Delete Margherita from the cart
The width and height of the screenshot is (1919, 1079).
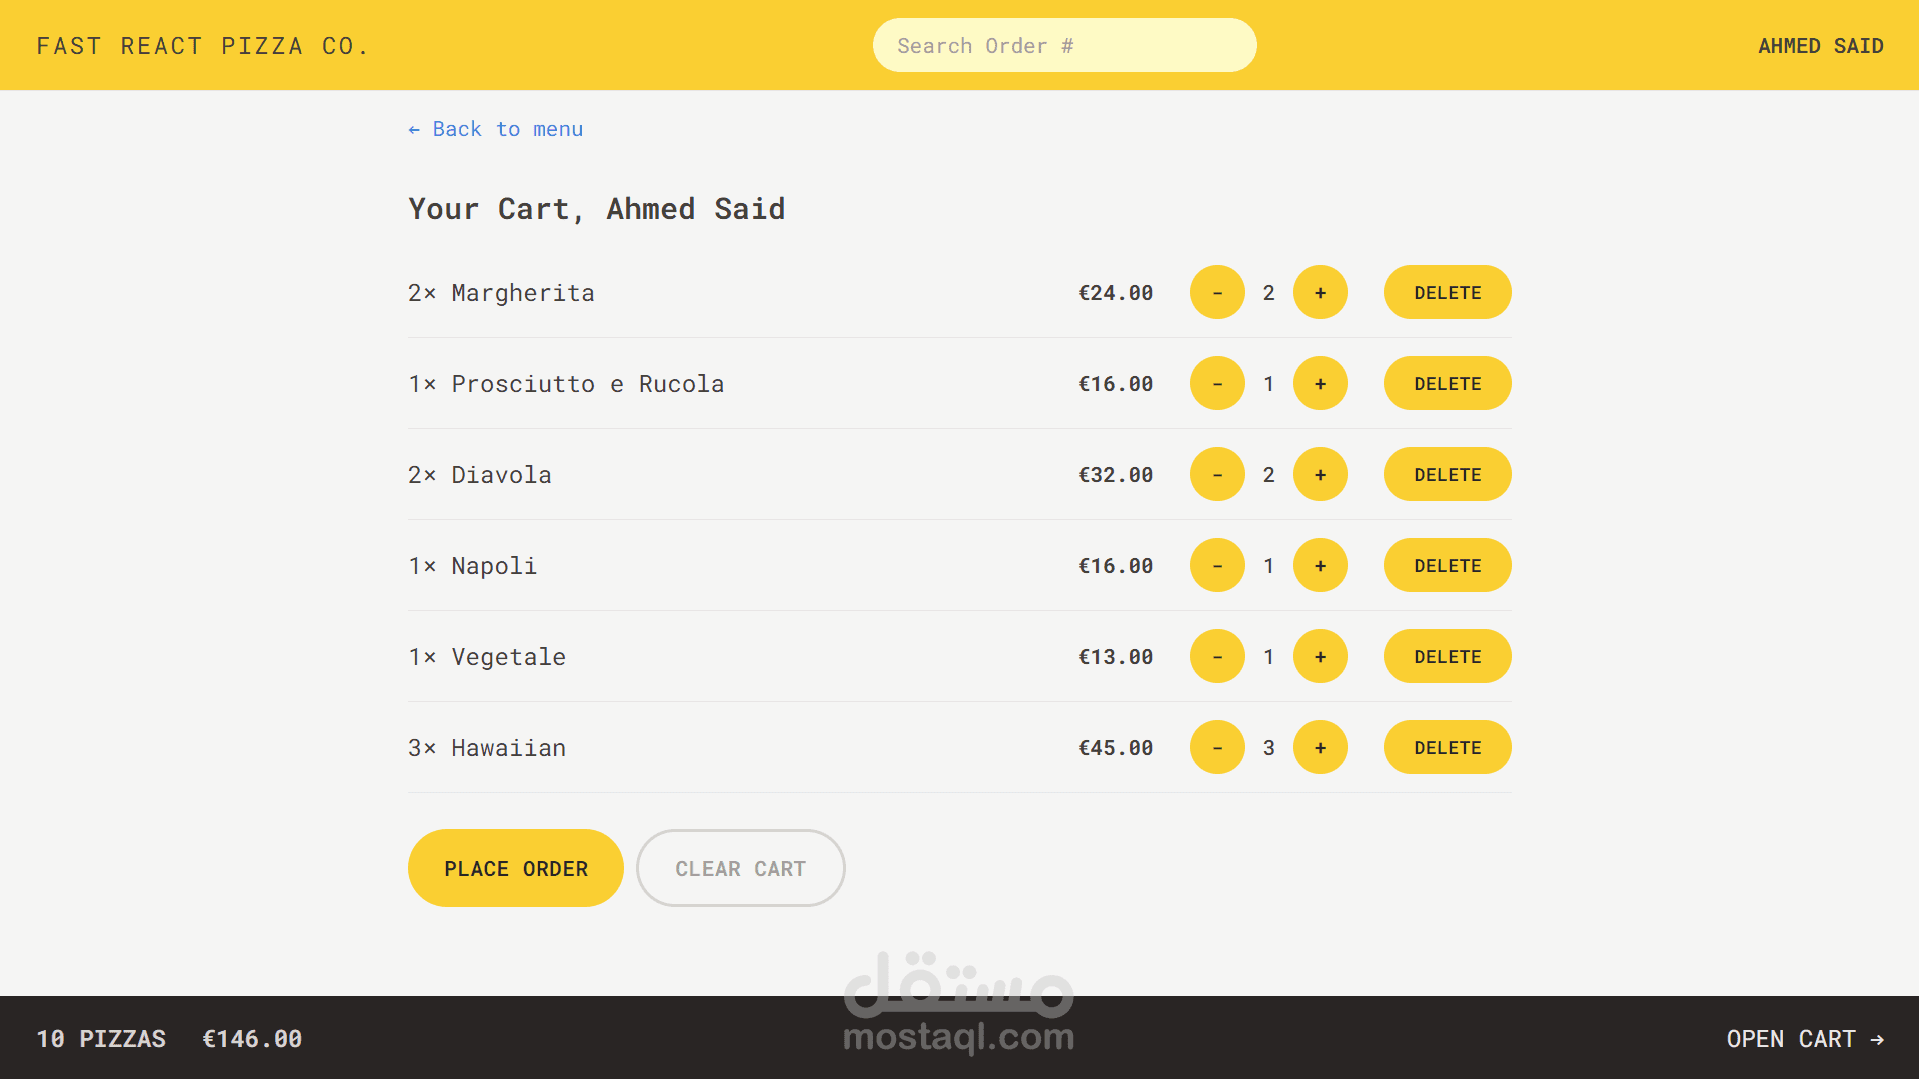[1447, 292]
